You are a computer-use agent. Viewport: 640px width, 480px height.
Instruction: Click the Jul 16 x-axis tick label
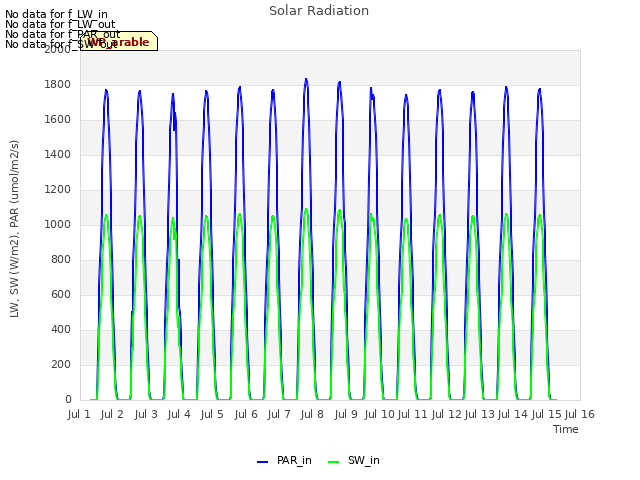[x=580, y=414]
